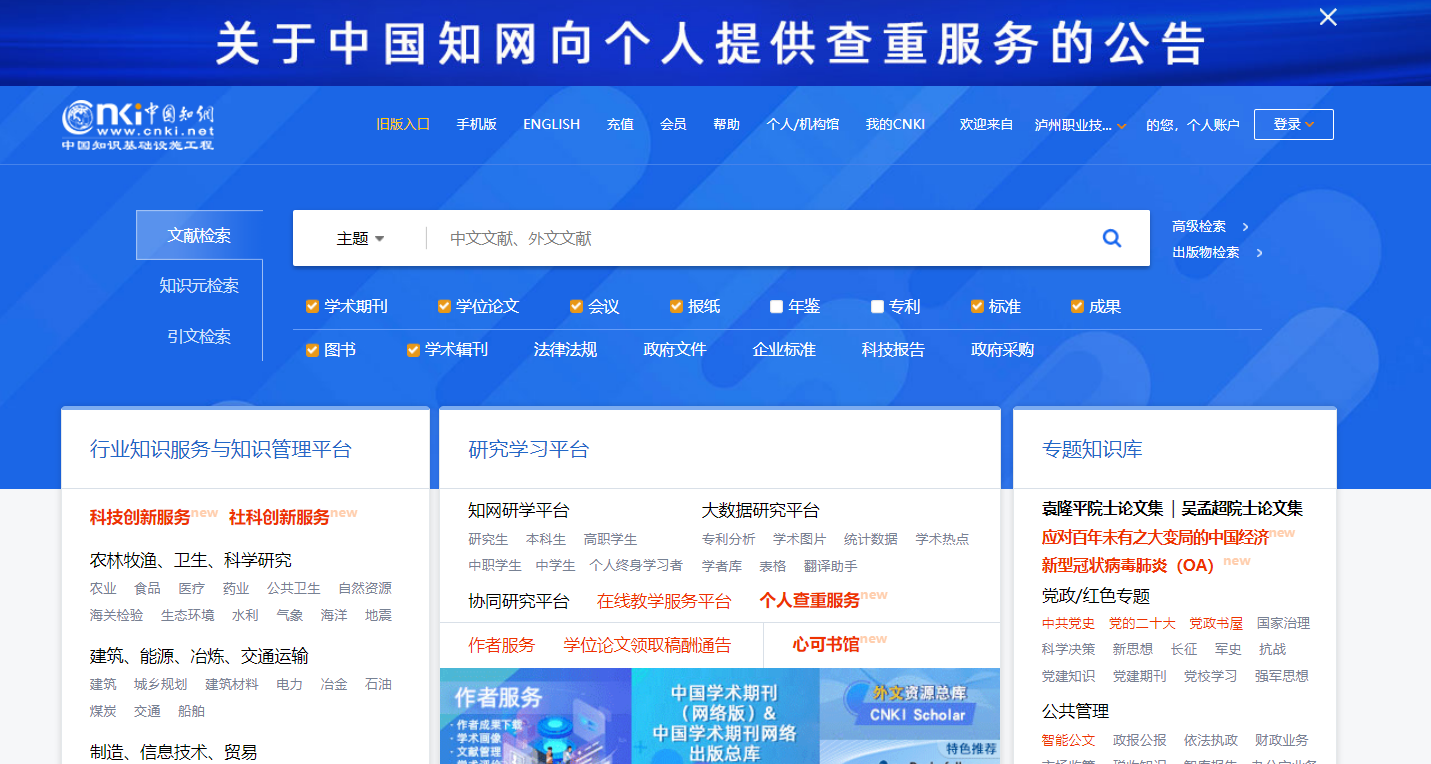Open the 登录 dropdown button
This screenshot has width=1431, height=764.
pos(1293,124)
